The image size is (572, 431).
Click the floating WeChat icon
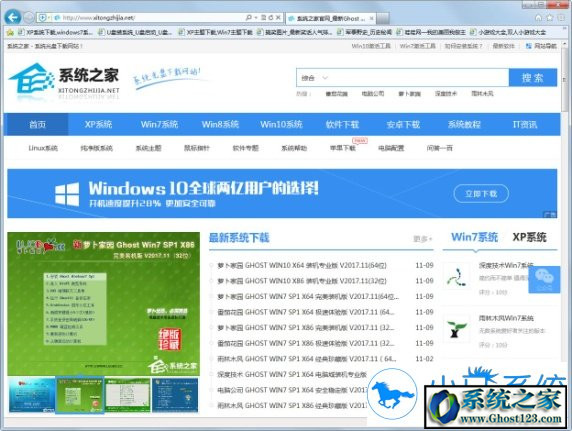(544, 280)
